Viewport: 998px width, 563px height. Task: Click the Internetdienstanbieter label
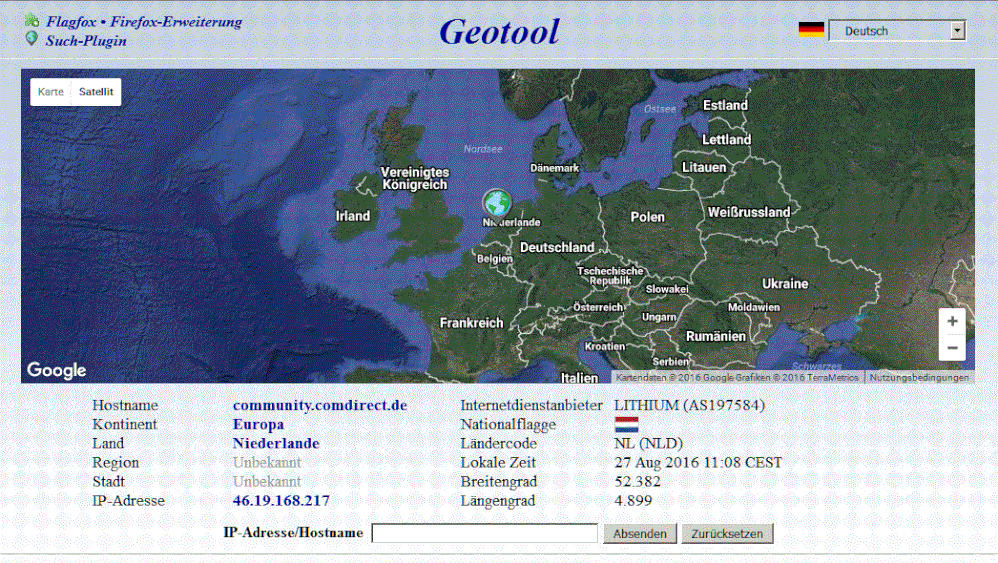click(x=531, y=405)
